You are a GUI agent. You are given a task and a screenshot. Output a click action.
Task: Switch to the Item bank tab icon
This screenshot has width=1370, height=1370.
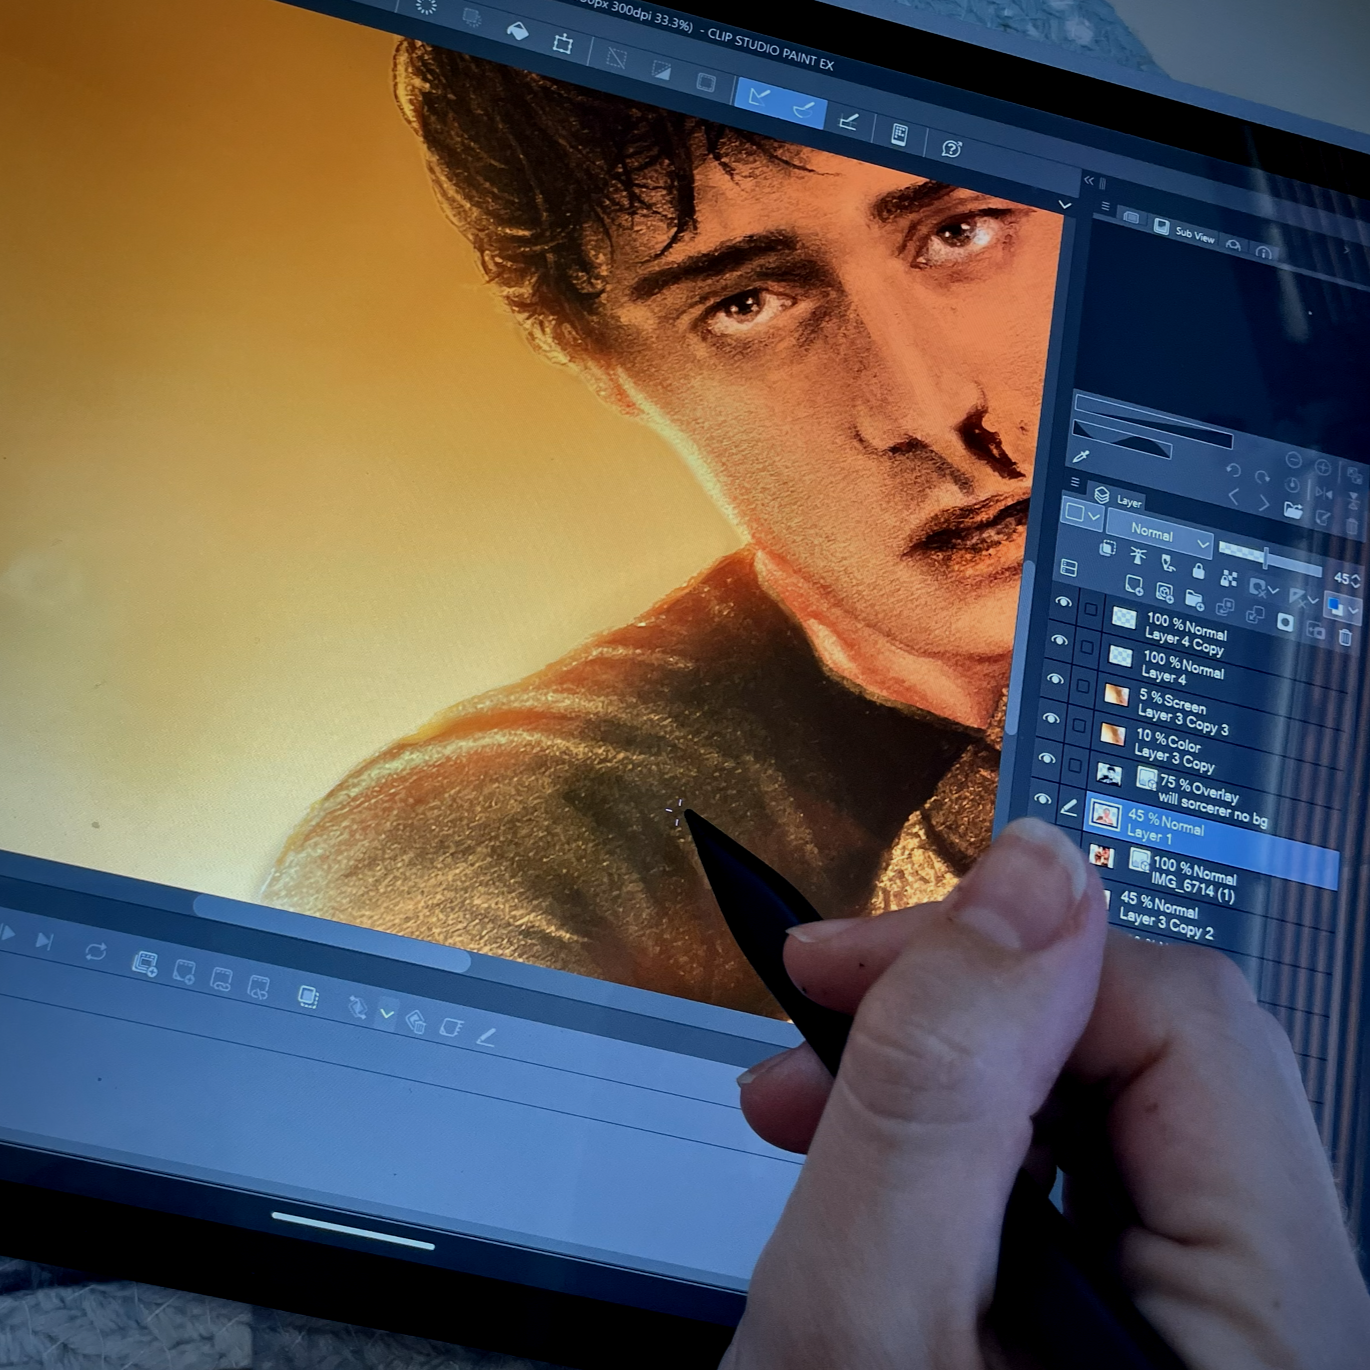[x=1233, y=245]
